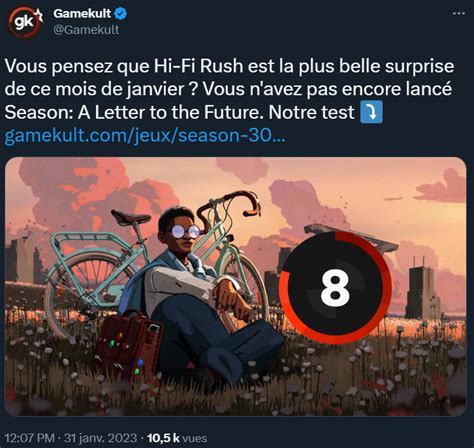Image resolution: width=474 pixels, height=448 pixels.
Task: Open the Gamekult profile avatar
Action: [25, 22]
